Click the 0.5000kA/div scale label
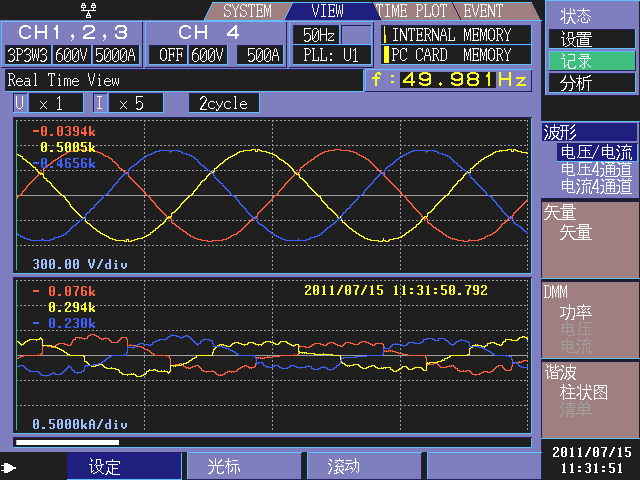This screenshot has width=640, height=480. tap(80, 424)
